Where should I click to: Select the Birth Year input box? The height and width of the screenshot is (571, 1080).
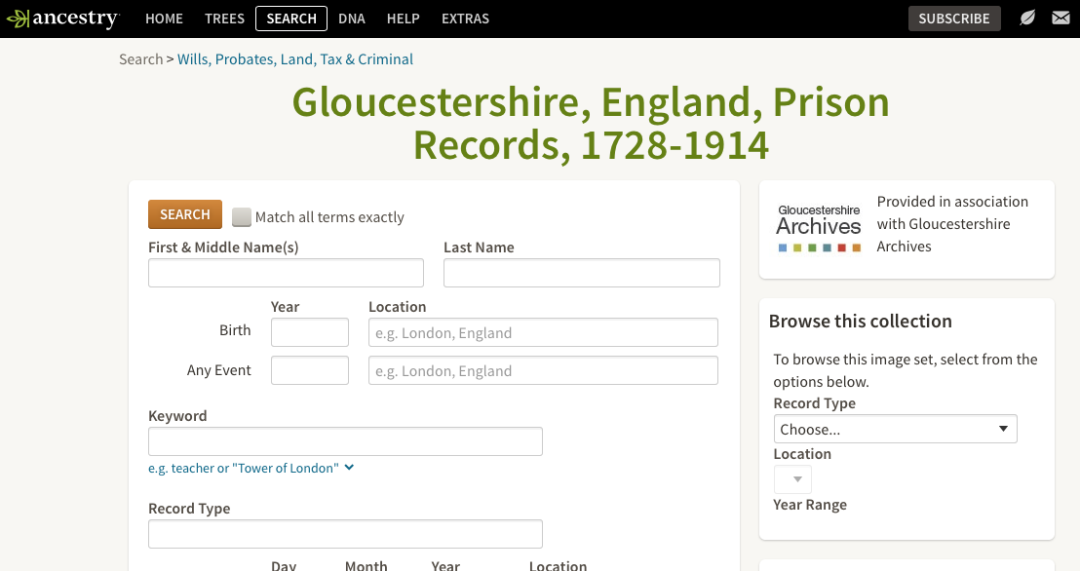[310, 332]
